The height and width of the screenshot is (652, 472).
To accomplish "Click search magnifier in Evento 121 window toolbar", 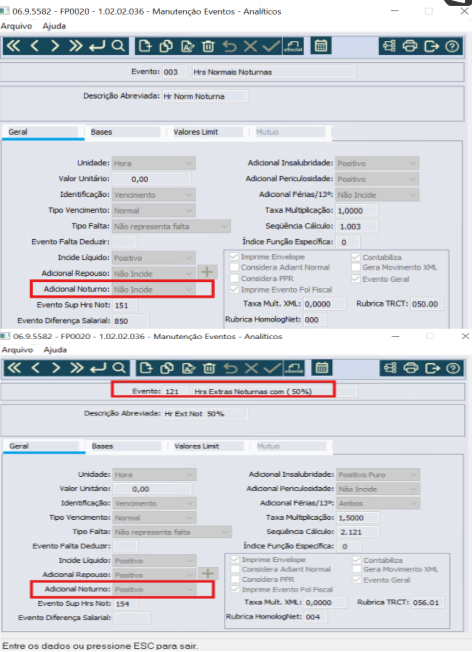I will [x=119, y=368].
